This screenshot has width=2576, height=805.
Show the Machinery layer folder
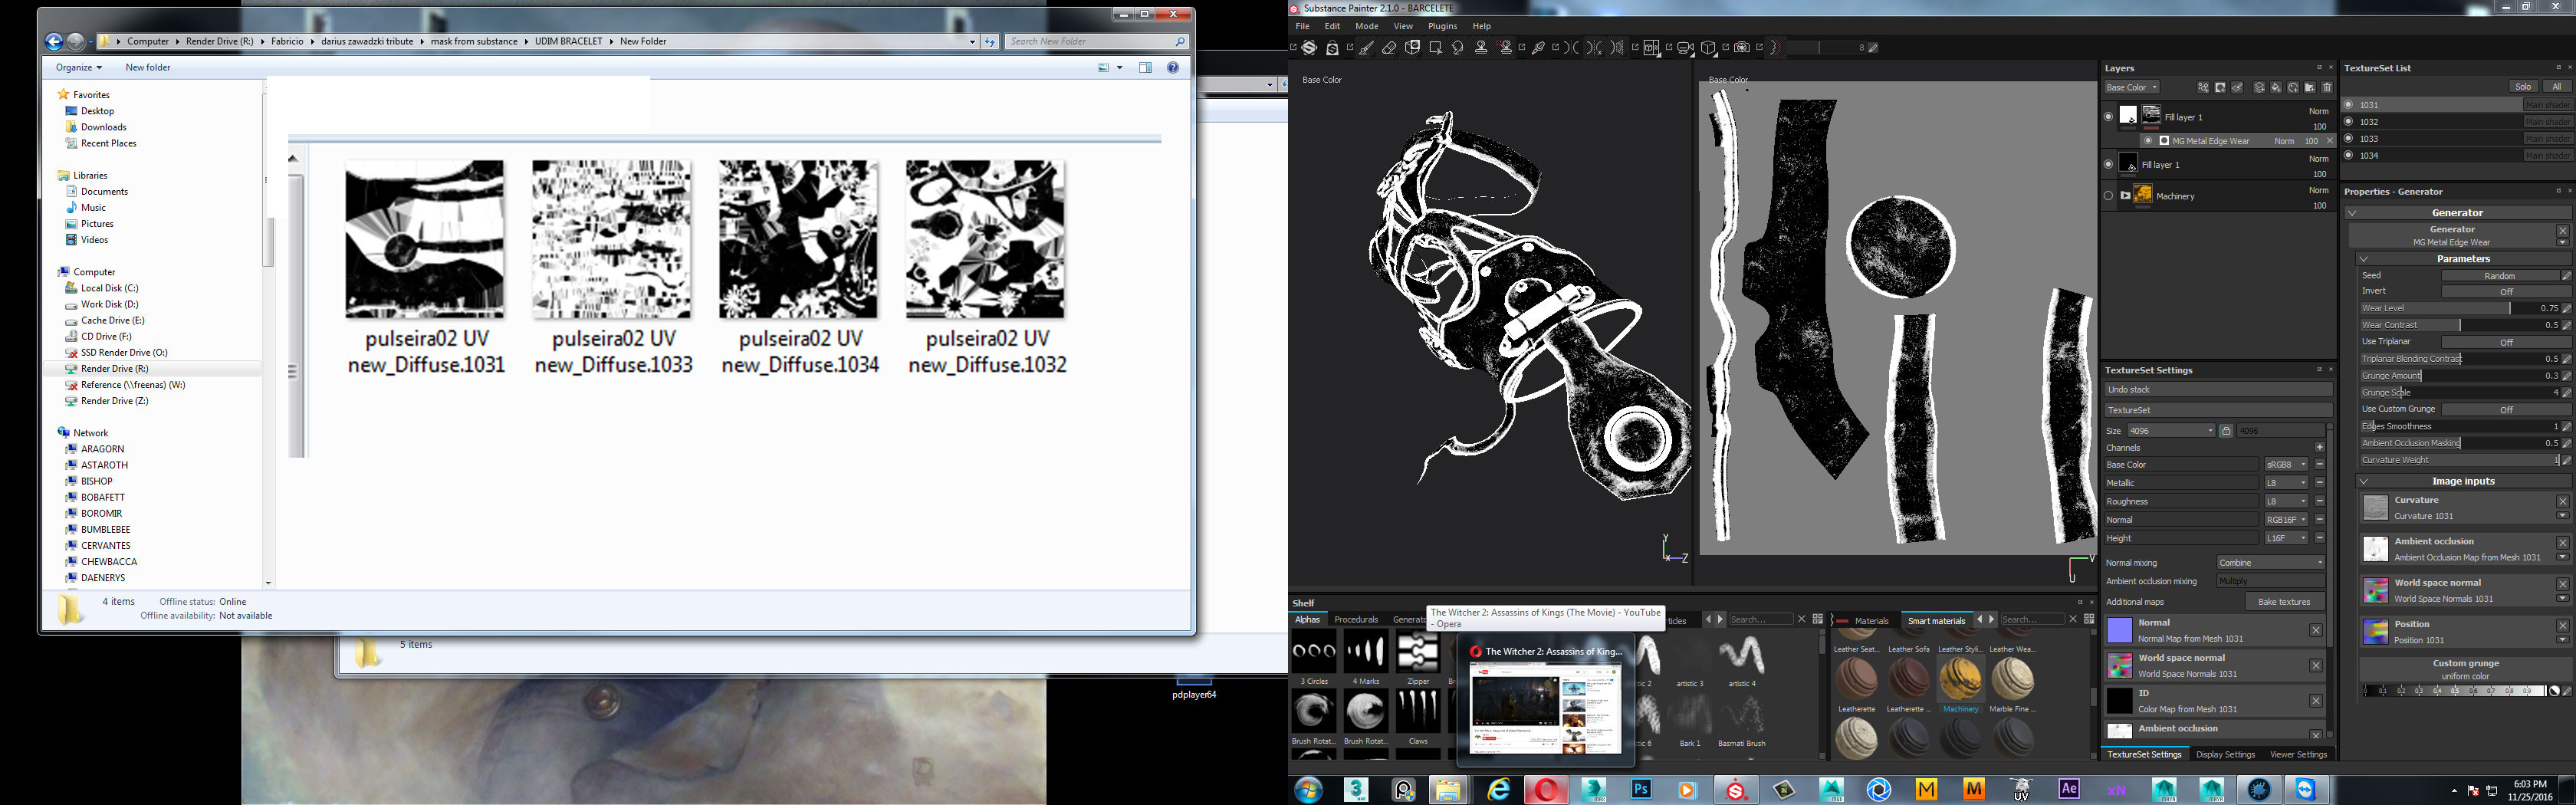pyautogui.click(x=2108, y=196)
